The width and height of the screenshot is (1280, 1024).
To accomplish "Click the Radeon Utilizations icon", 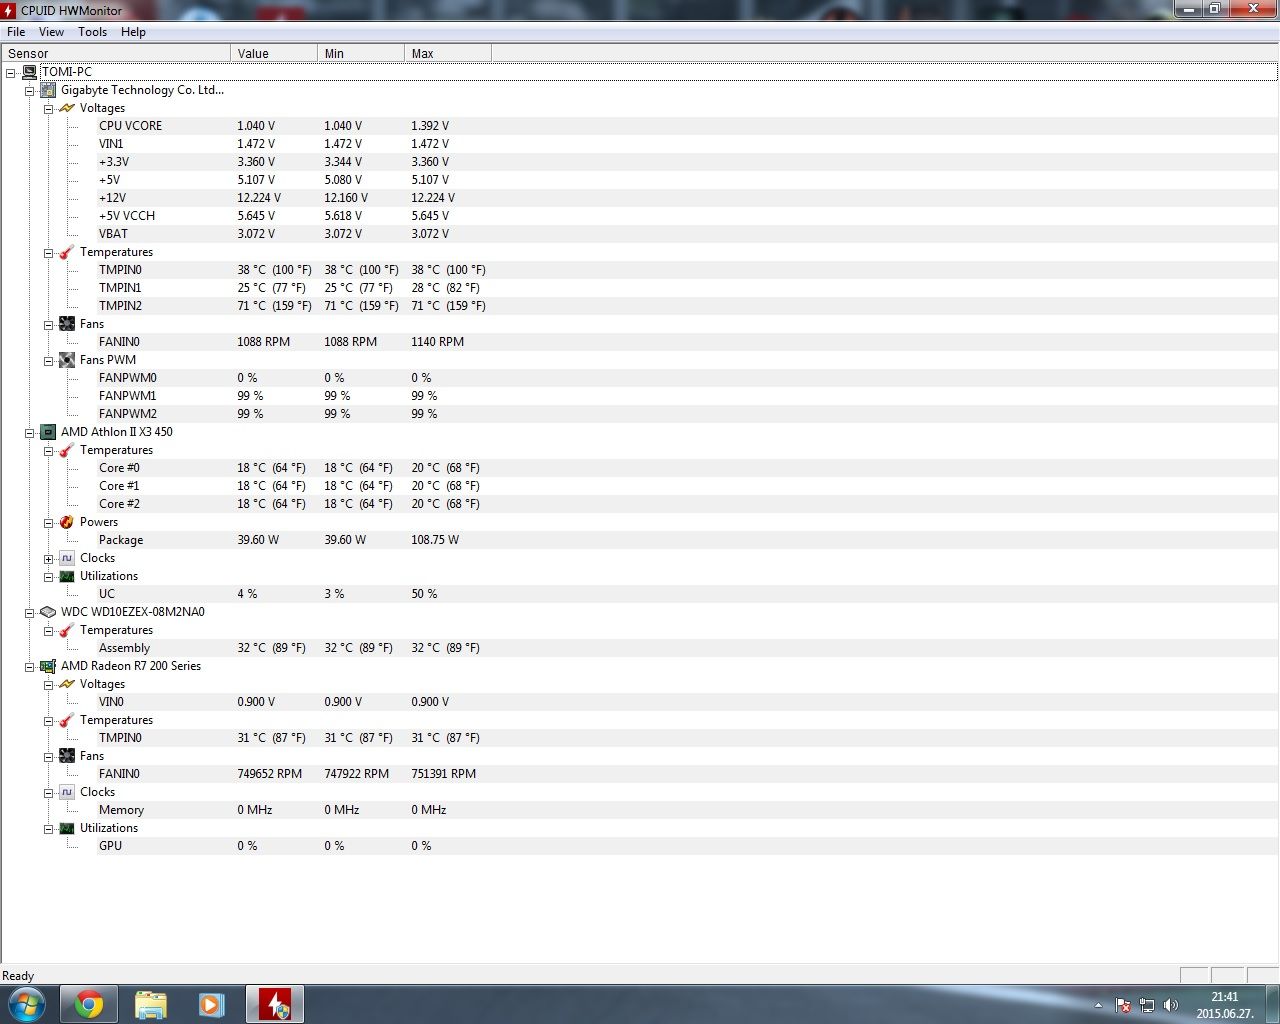I will point(66,828).
